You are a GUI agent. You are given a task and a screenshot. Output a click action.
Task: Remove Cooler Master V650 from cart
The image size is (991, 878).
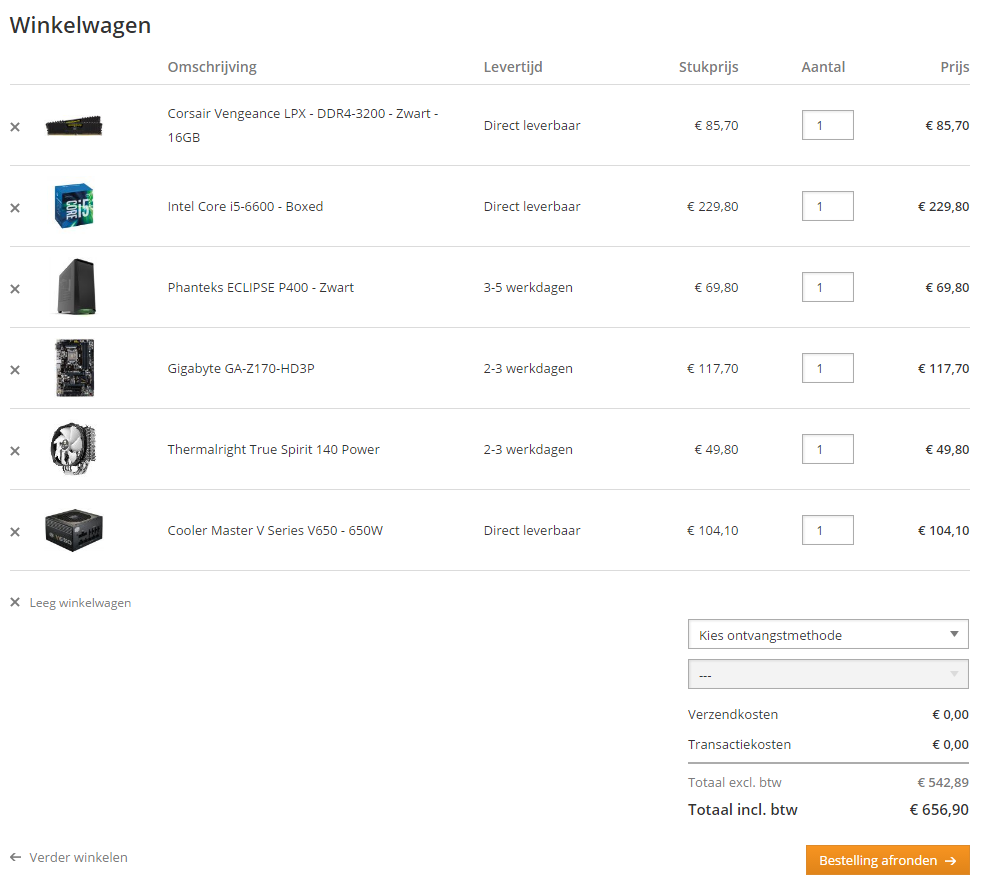click(15, 532)
